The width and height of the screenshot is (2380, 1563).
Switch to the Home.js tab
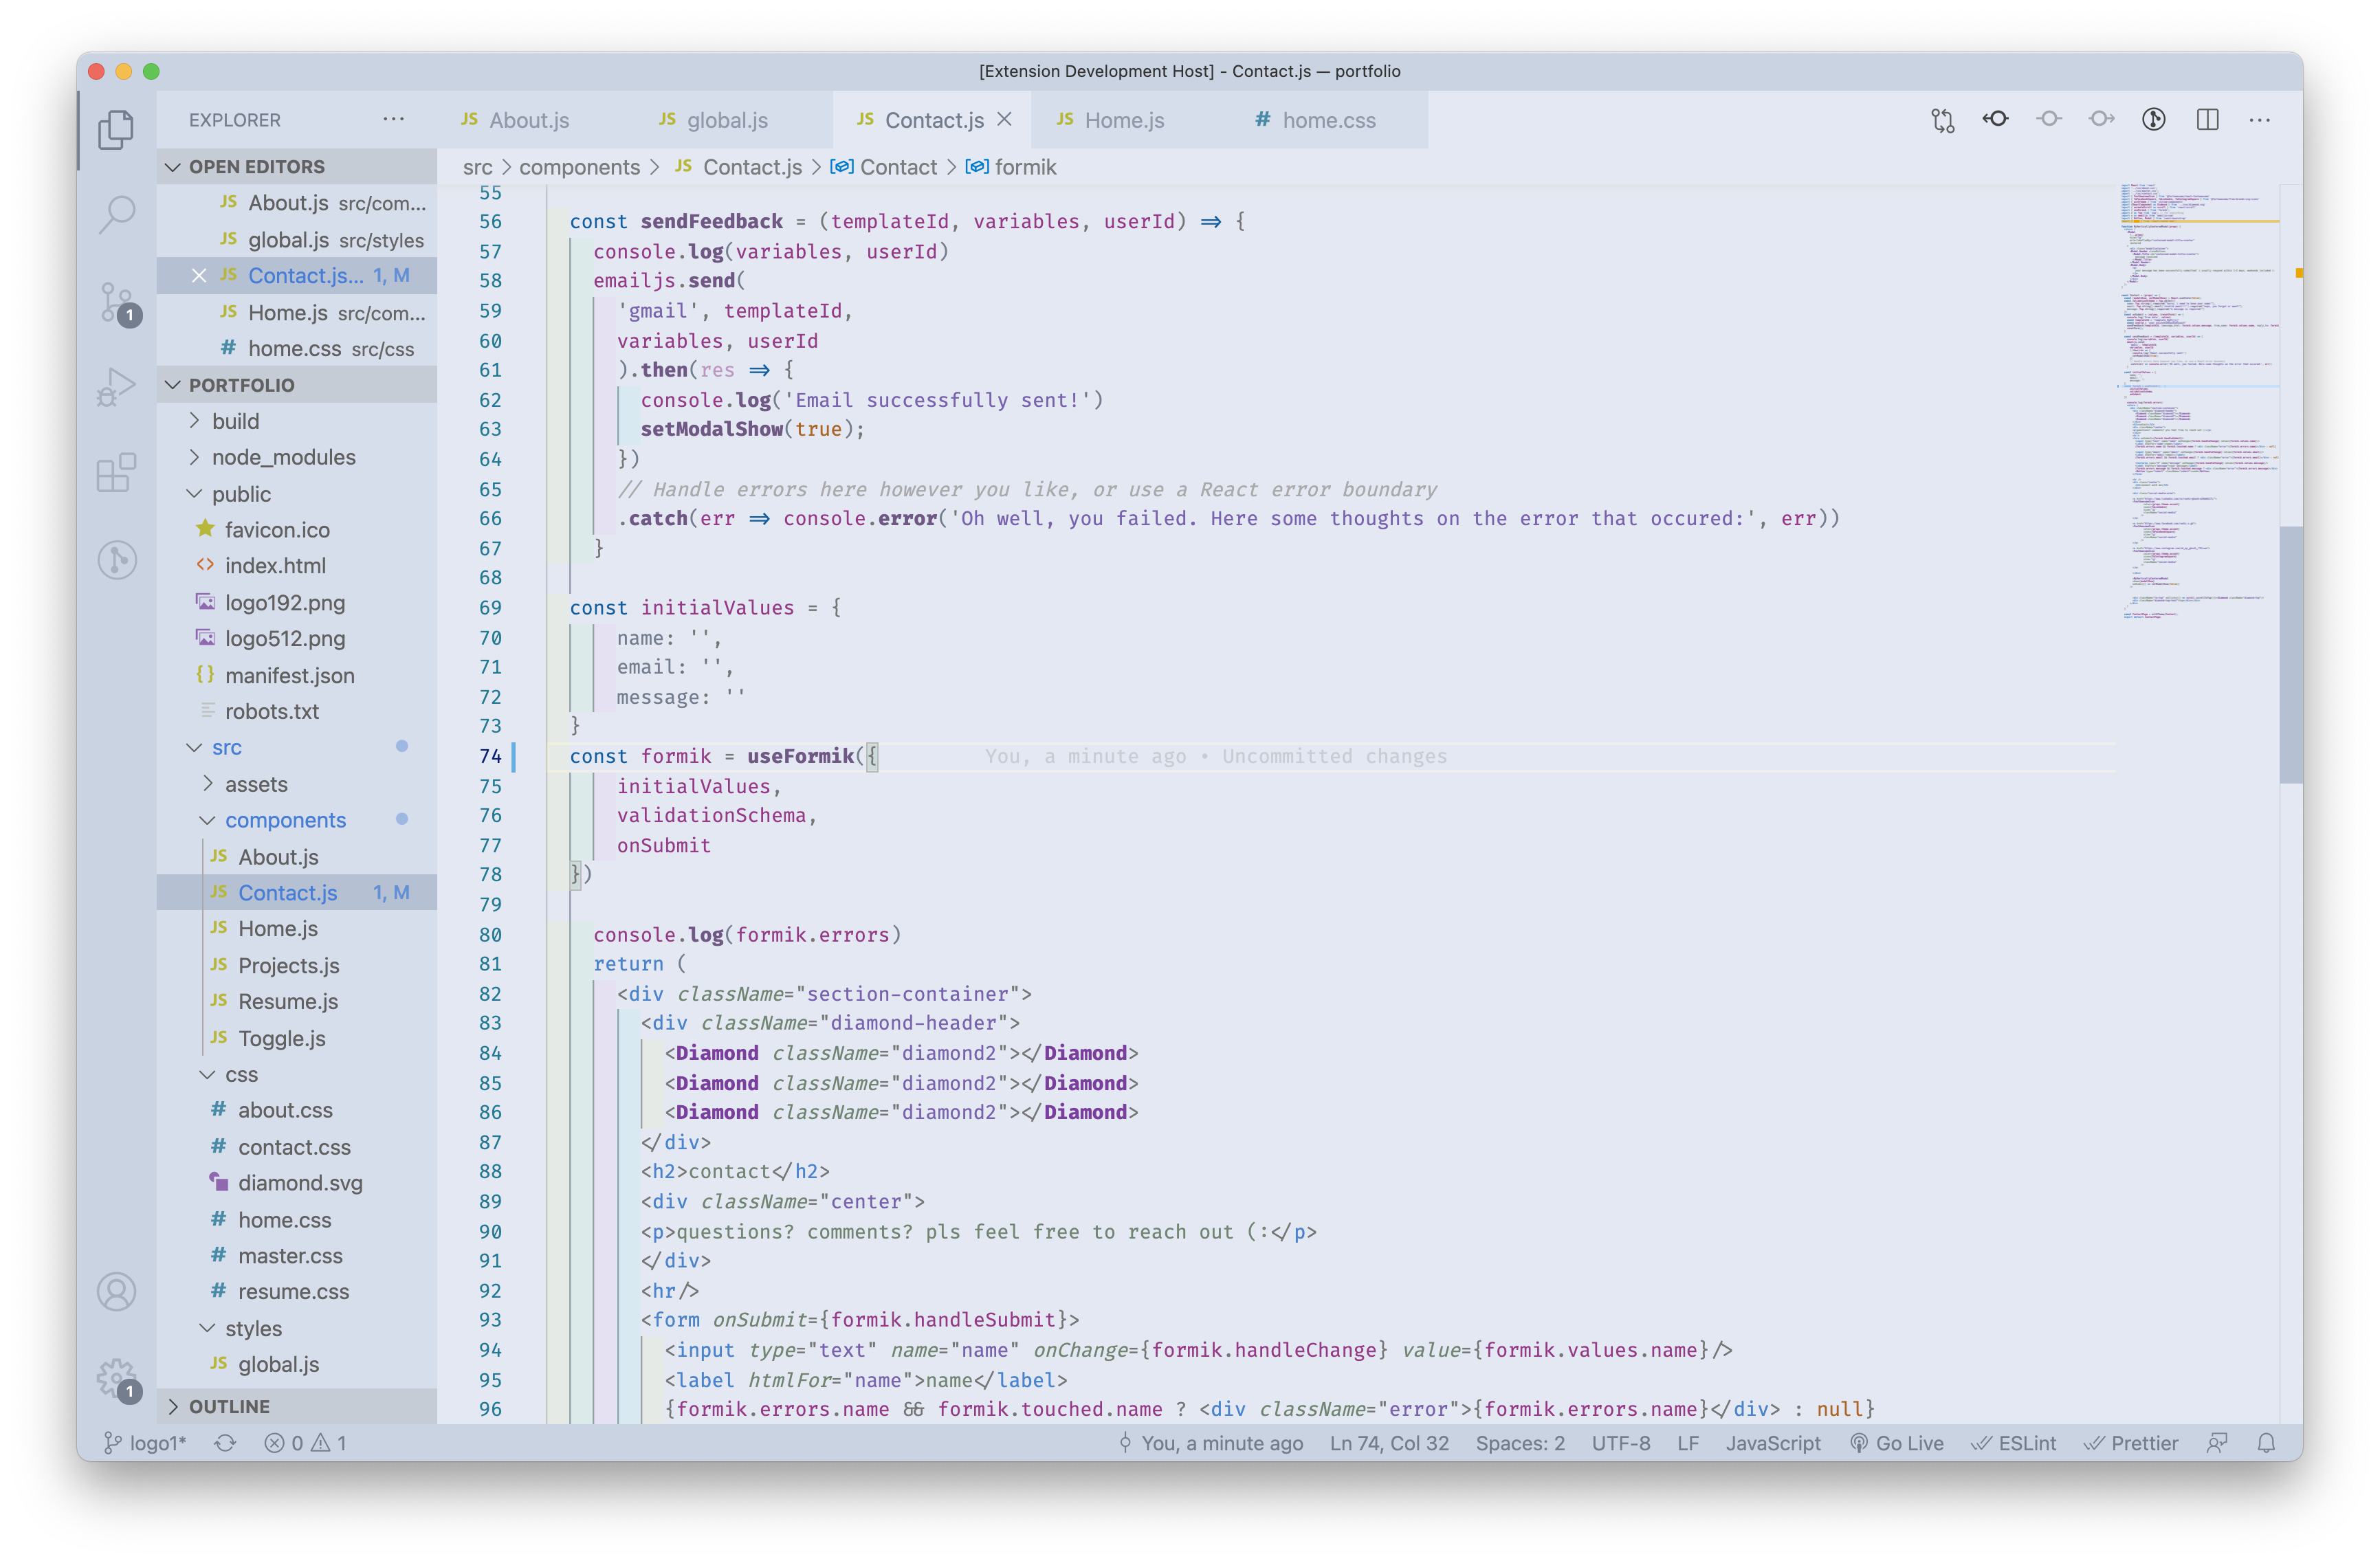[x=1124, y=120]
